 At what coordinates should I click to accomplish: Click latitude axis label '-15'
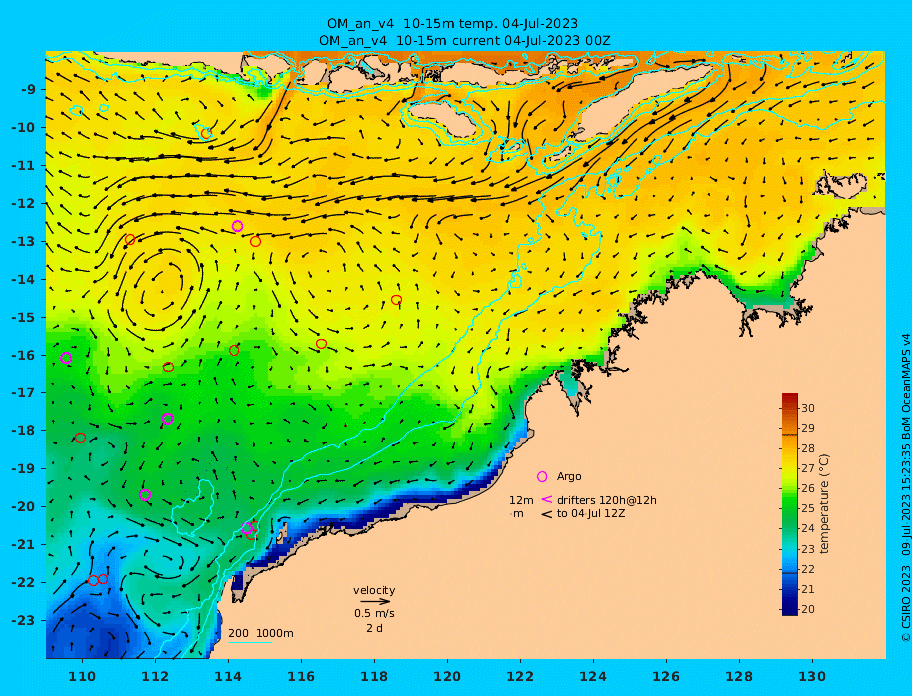click(x=24, y=317)
